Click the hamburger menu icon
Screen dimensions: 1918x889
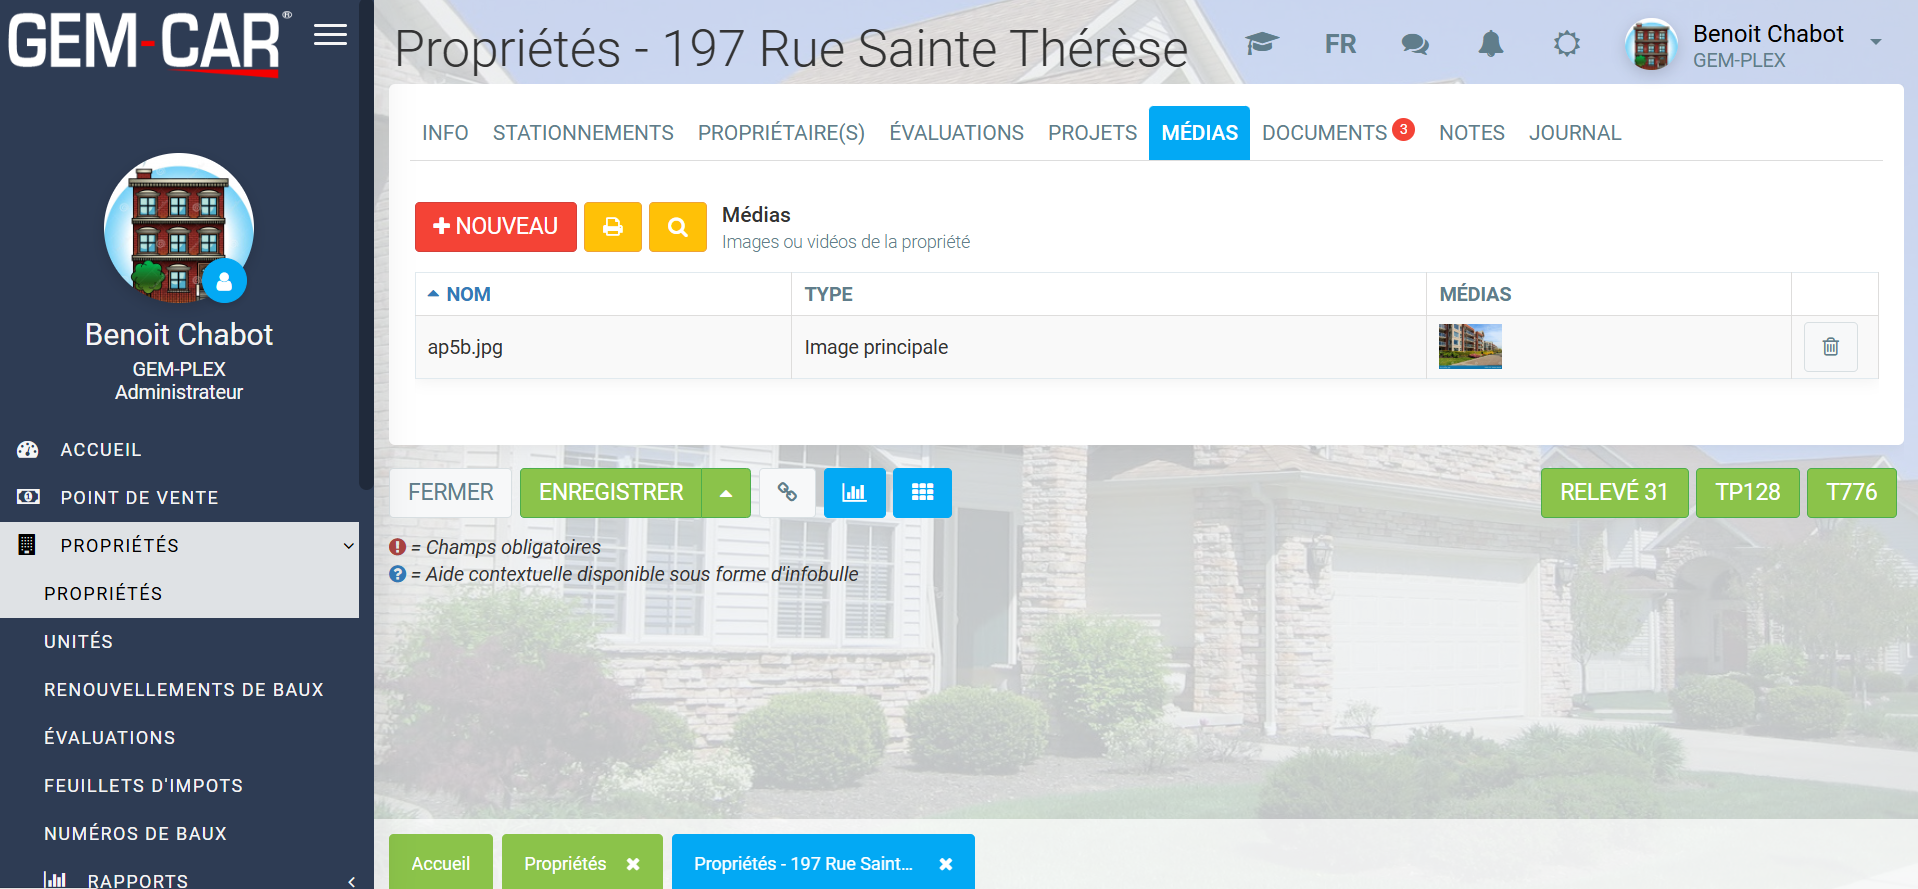330,35
